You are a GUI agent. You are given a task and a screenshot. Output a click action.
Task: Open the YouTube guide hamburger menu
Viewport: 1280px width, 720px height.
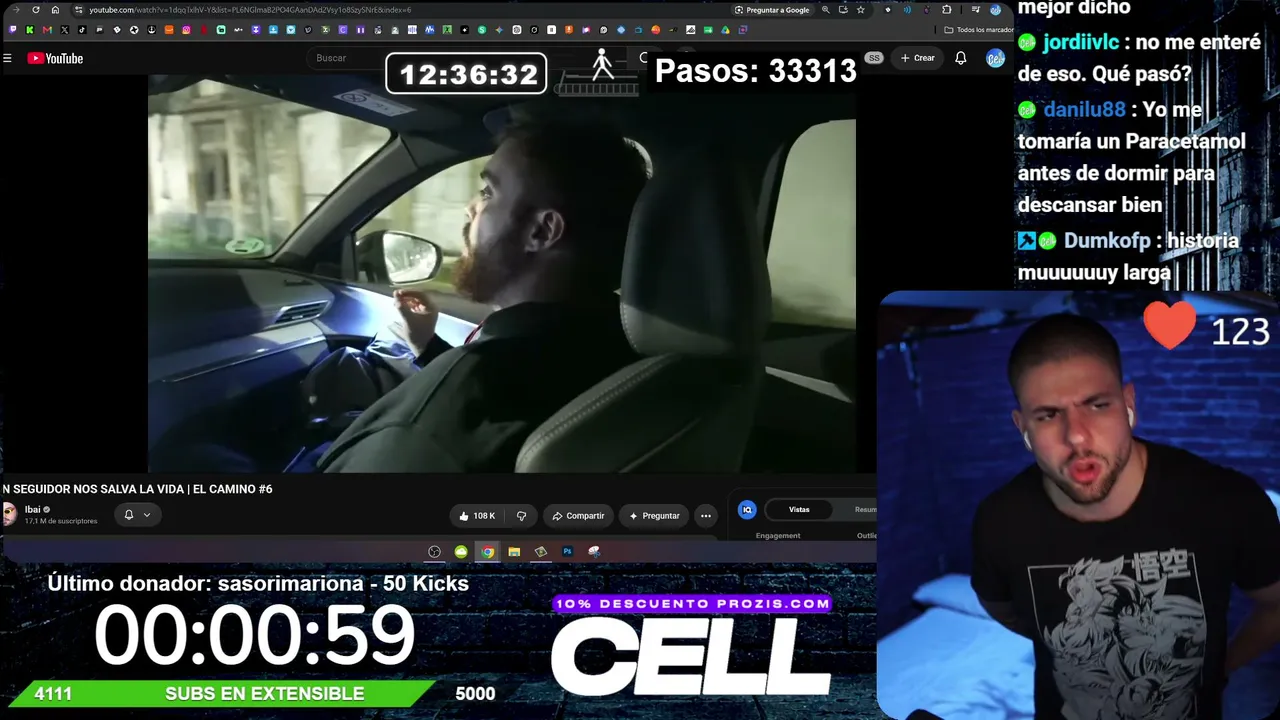(7, 58)
